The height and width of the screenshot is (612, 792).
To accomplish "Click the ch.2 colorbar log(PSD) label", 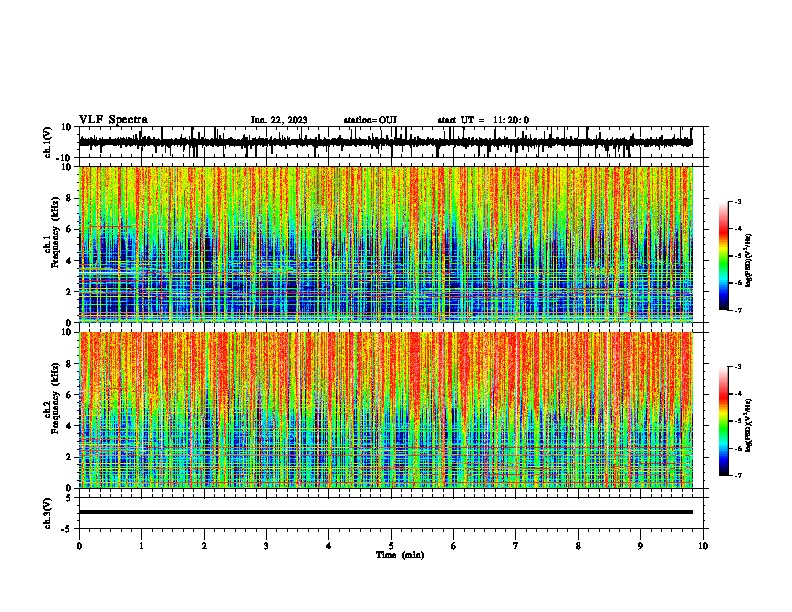I will [x=748, y=425].
